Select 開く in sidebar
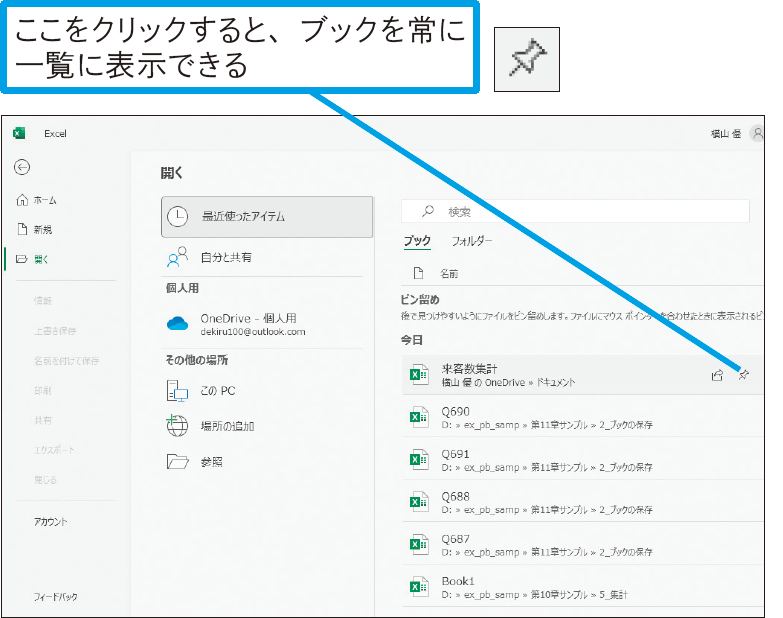The width and height of the screenshot is (783, 618). (32, 259)
